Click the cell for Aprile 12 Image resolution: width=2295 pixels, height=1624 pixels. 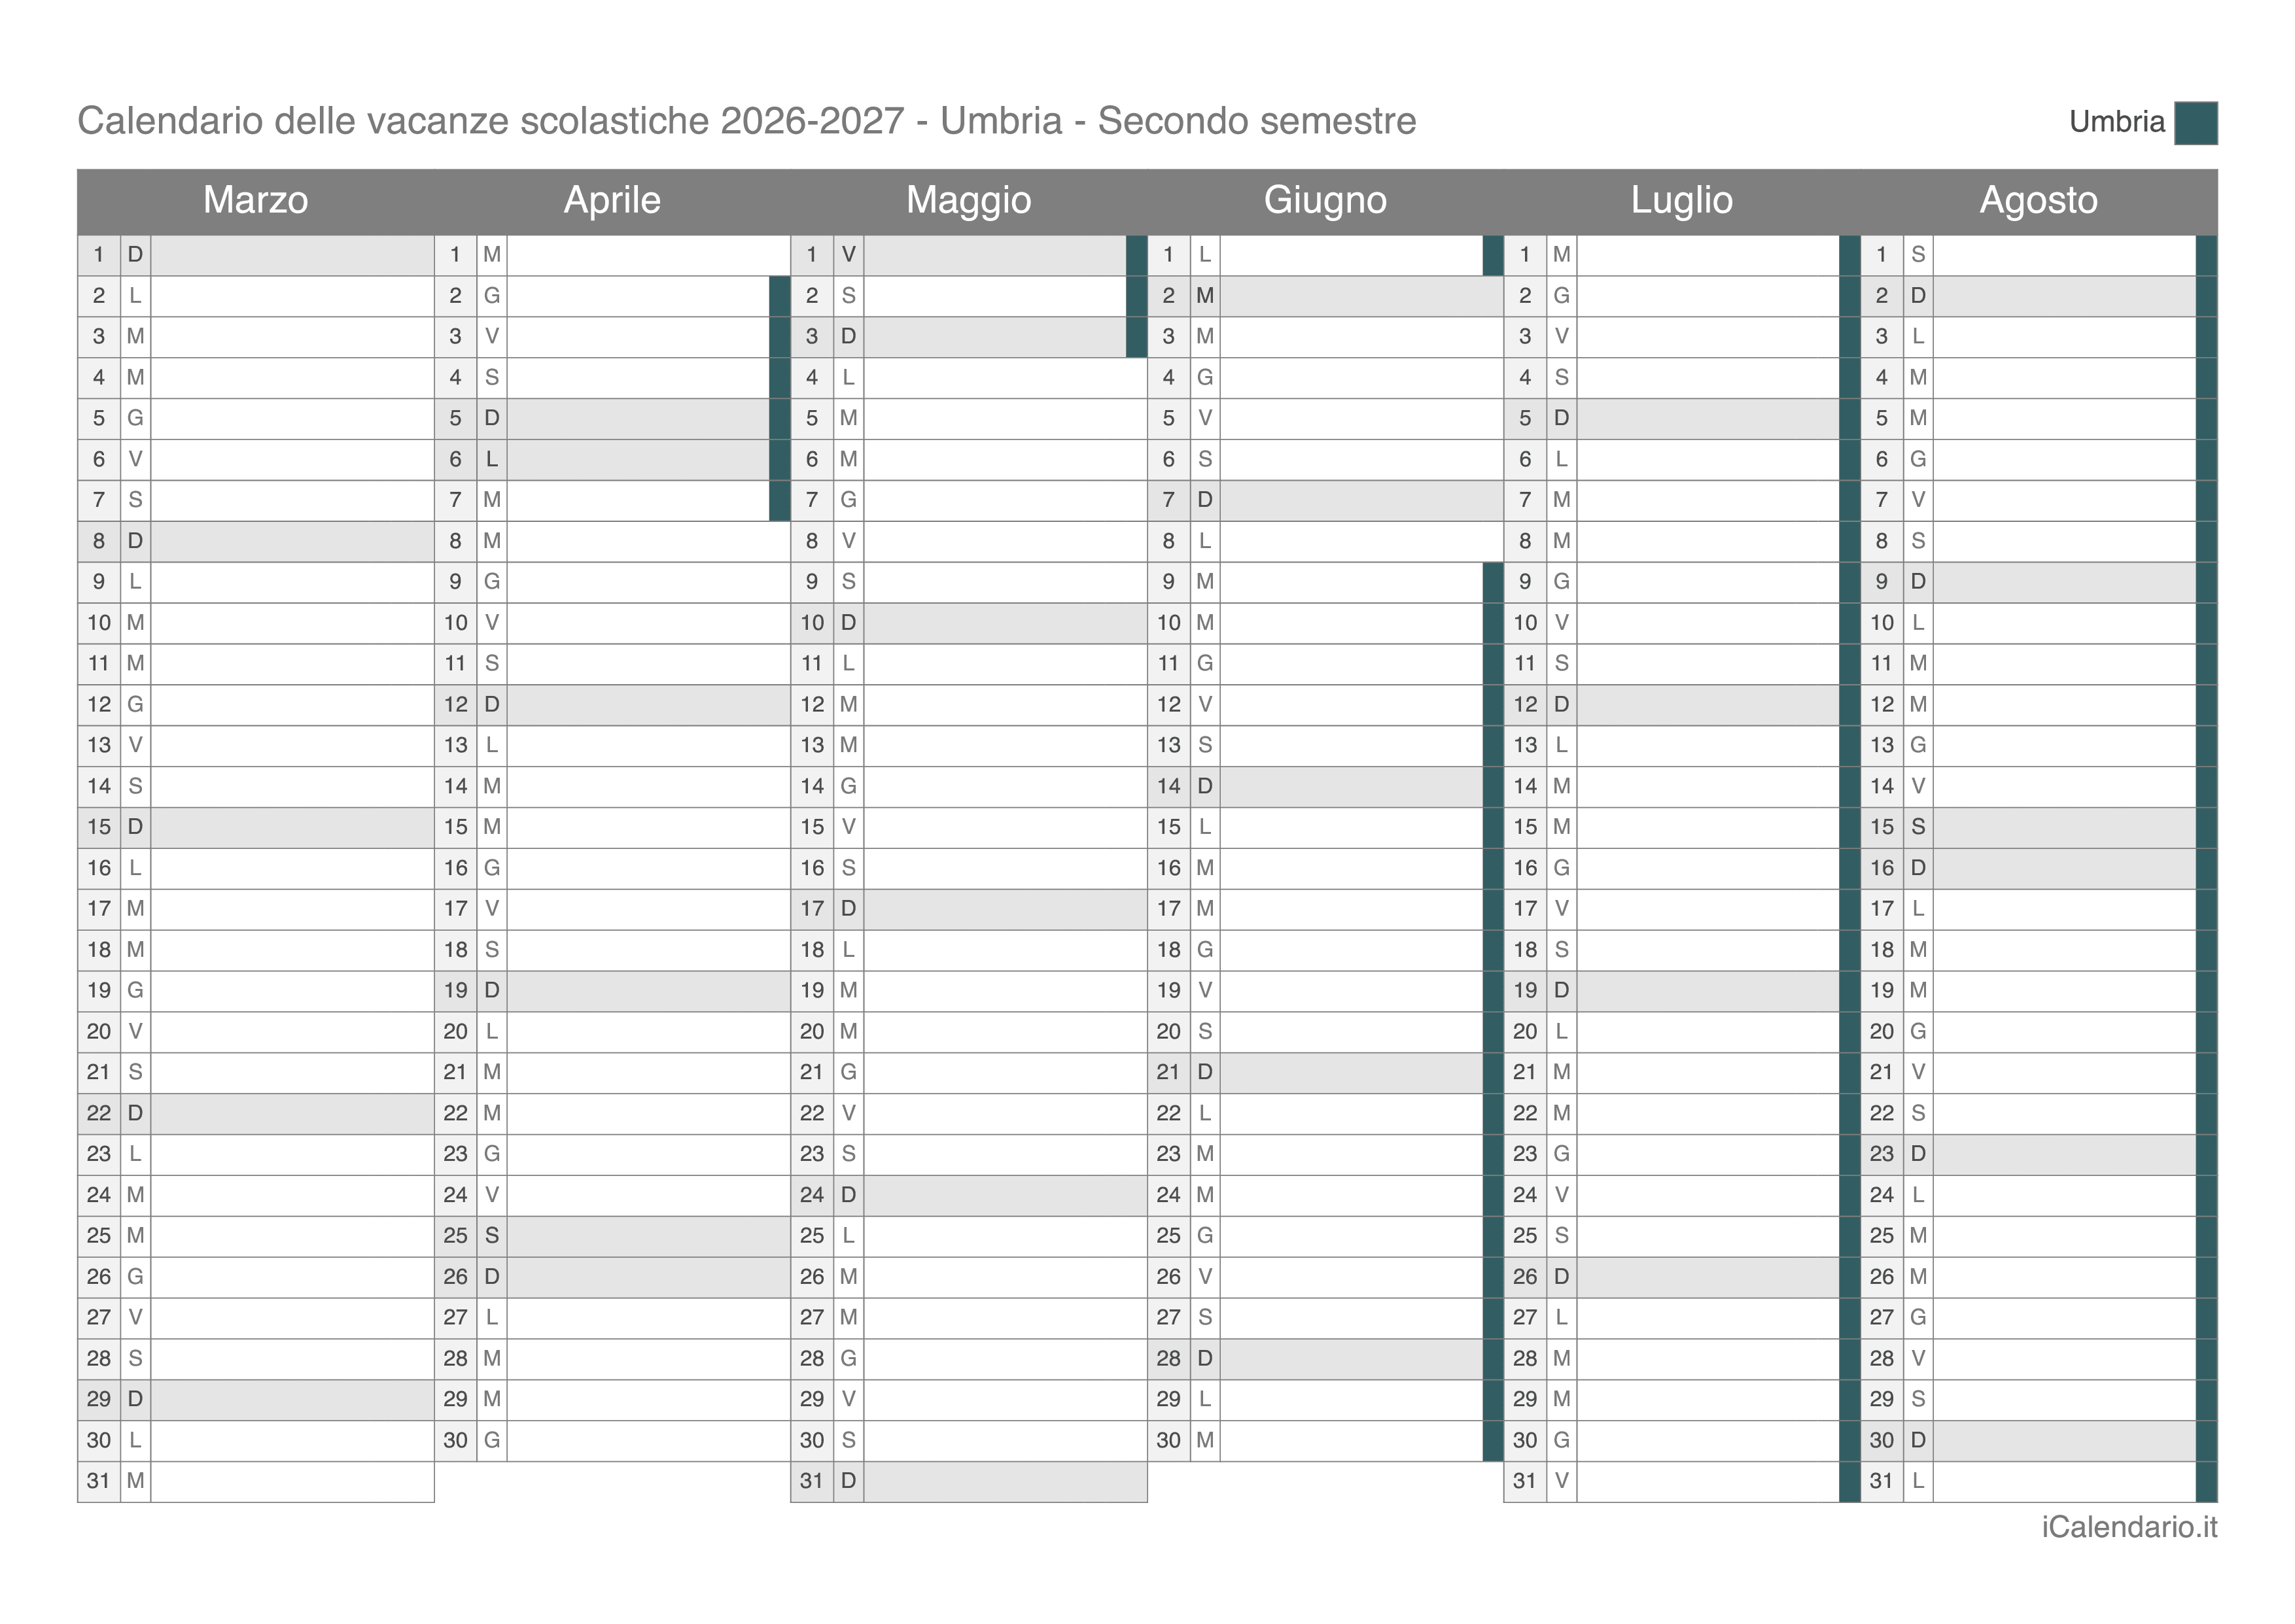(x=649, y=704)
